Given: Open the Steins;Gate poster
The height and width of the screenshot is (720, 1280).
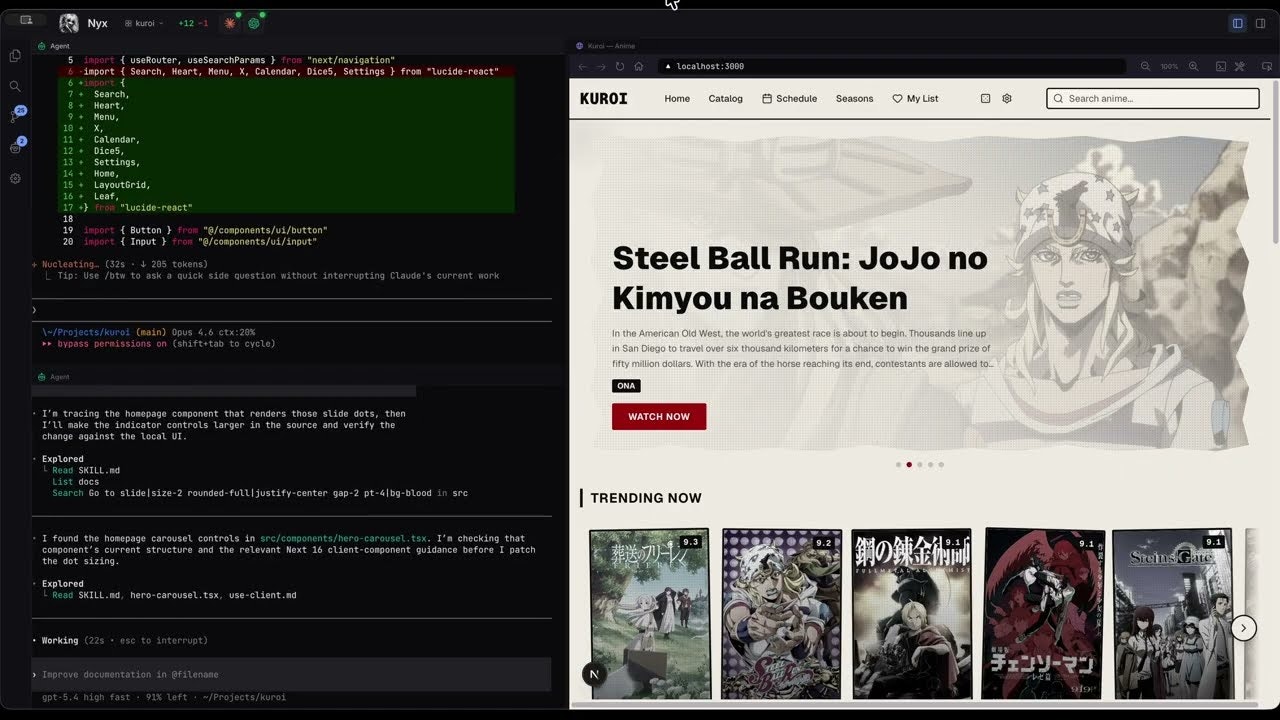Looking at the screenshot, I should tap(1173, 614).
